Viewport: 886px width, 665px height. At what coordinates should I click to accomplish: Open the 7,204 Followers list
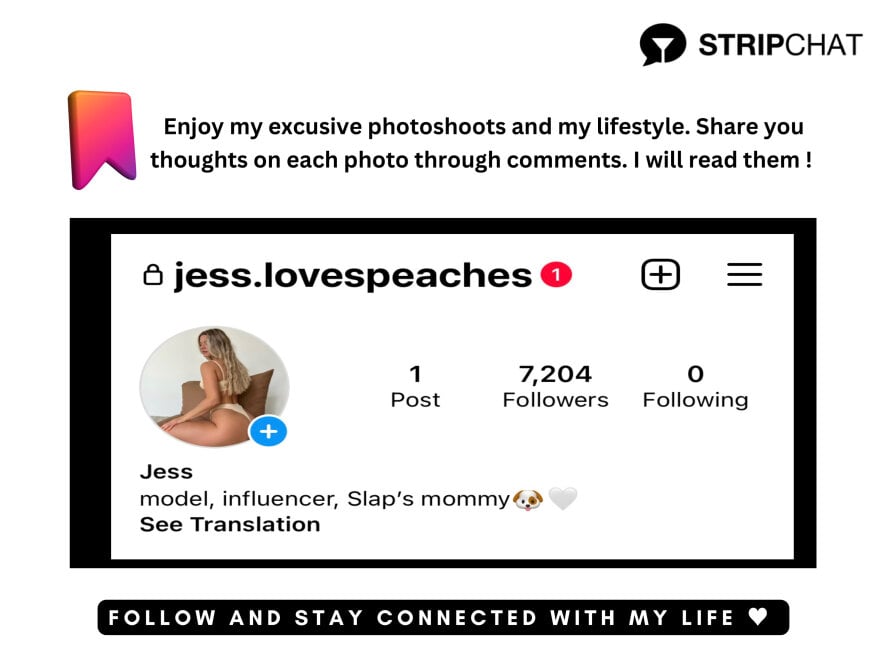click(x=555, y=386)
